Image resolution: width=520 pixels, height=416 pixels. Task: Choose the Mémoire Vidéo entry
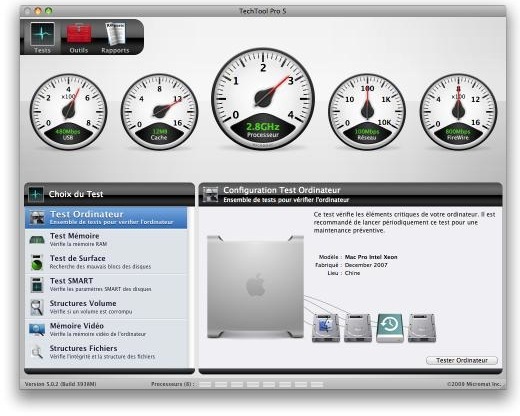(107, 330)
